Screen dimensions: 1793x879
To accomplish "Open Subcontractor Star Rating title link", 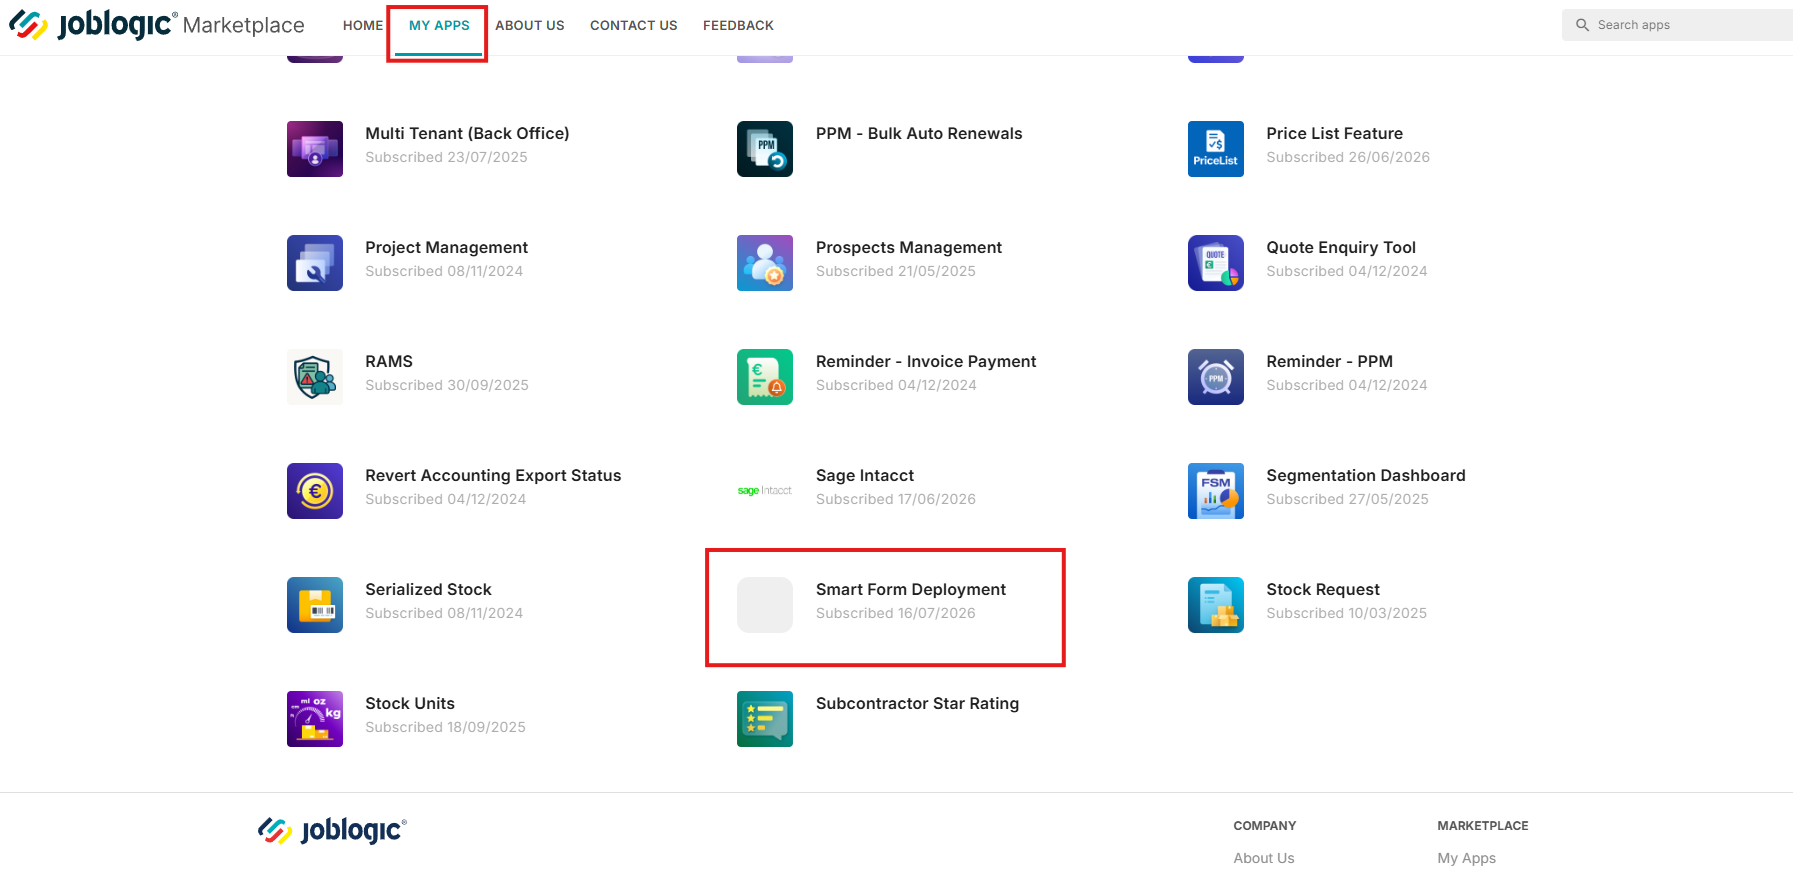I will 917,703.
